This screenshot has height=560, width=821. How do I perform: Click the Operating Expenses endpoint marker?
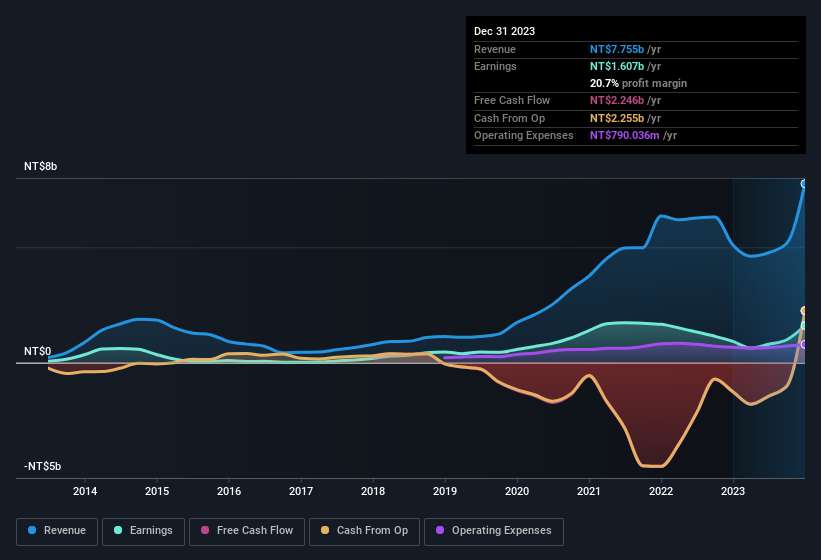point(804,344)
